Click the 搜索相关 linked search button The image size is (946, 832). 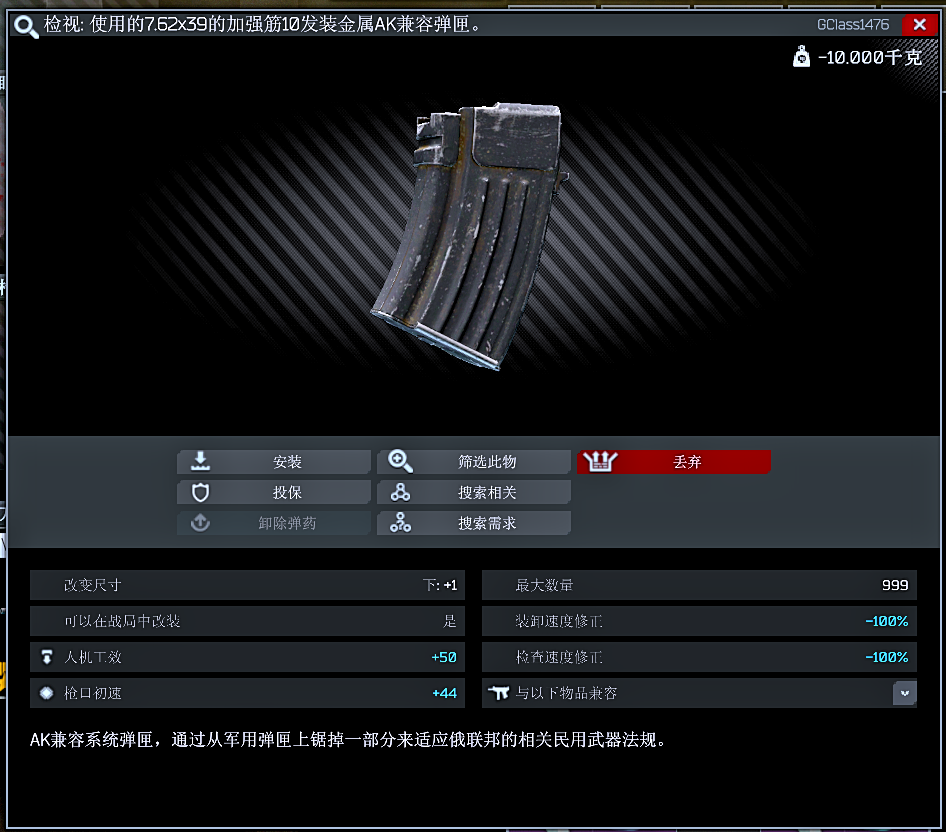click(474, 492)
